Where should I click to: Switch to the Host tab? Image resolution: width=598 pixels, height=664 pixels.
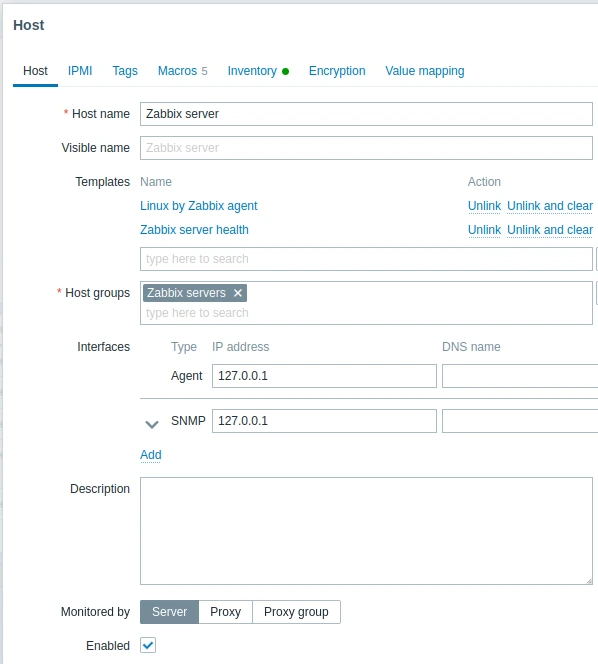click(x=36, y=71)
